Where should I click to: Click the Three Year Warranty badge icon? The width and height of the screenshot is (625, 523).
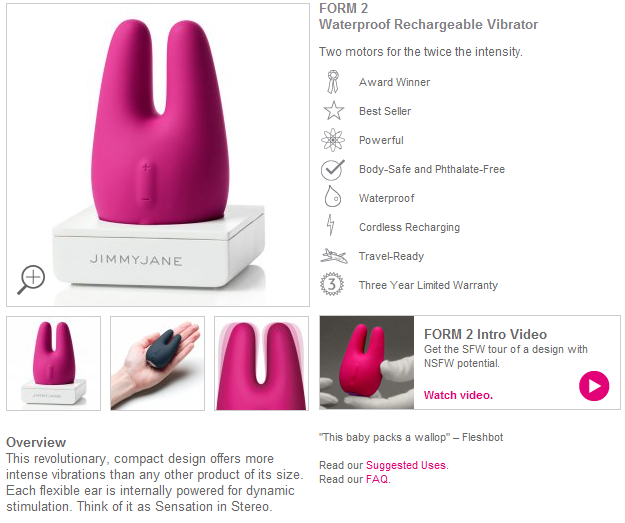(x=332, y=284)
